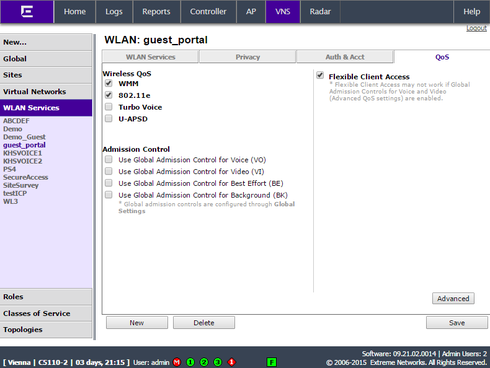This screenshot has width=490, height=368.
Task: Click the Delete button
Action: pos(204,323)
